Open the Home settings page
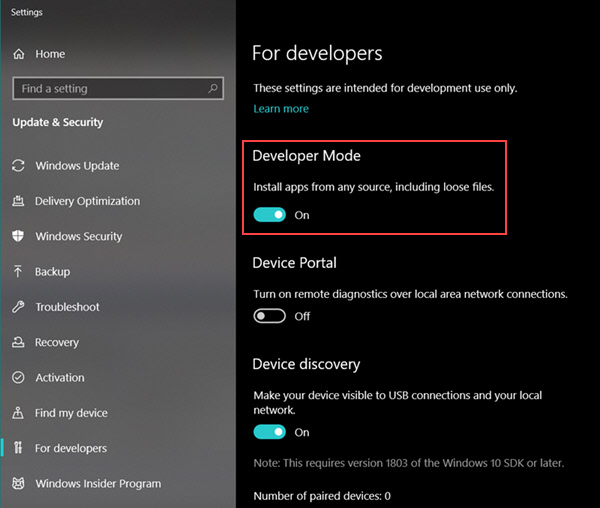Viewport: 600px width, 508px height. tap(50, 54)
